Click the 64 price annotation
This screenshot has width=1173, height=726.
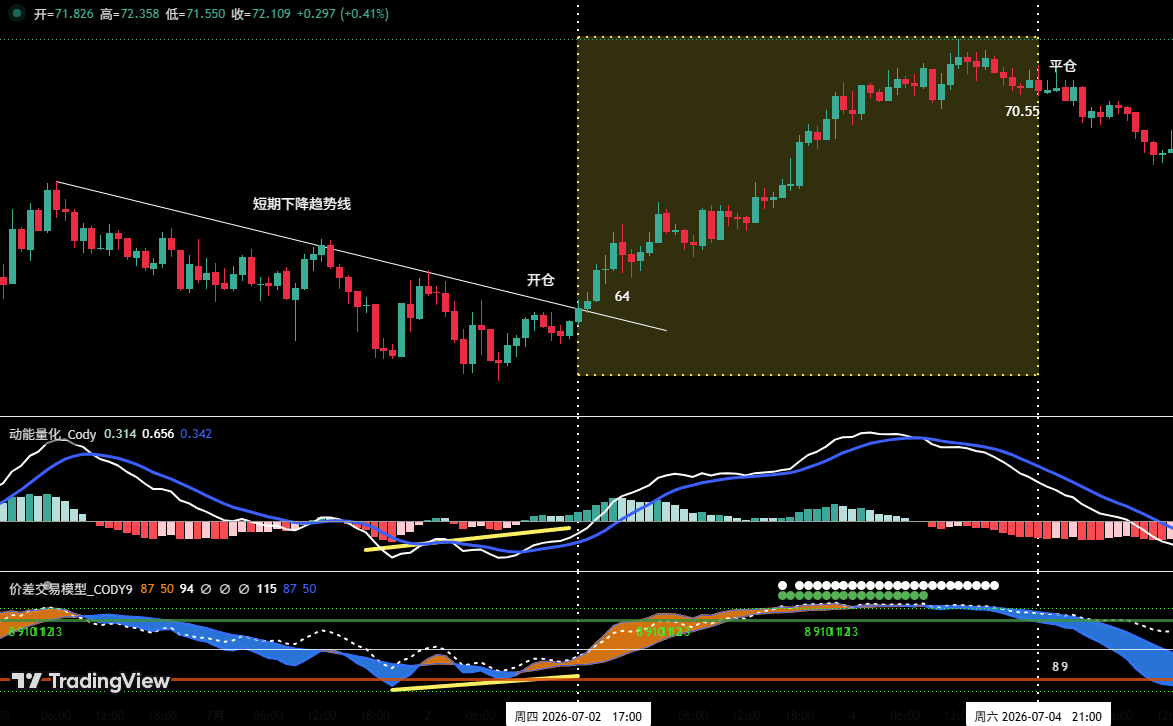coord(622,296)
